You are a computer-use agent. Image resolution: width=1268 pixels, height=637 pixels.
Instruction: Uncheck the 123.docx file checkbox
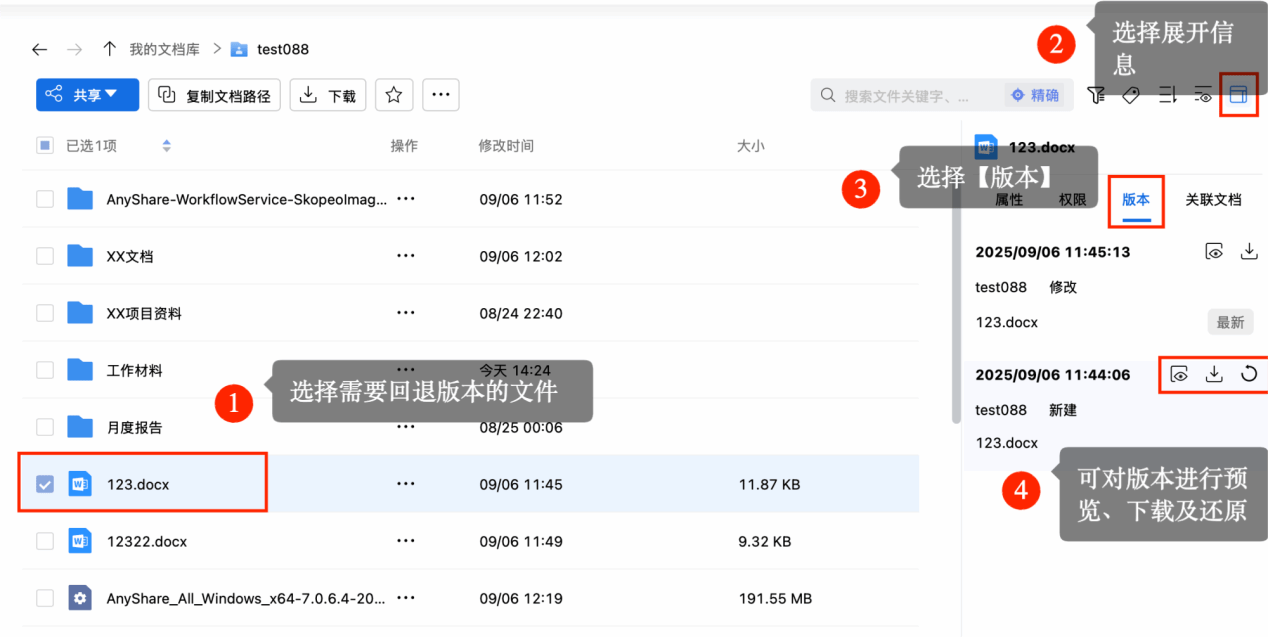pos(45,484)
